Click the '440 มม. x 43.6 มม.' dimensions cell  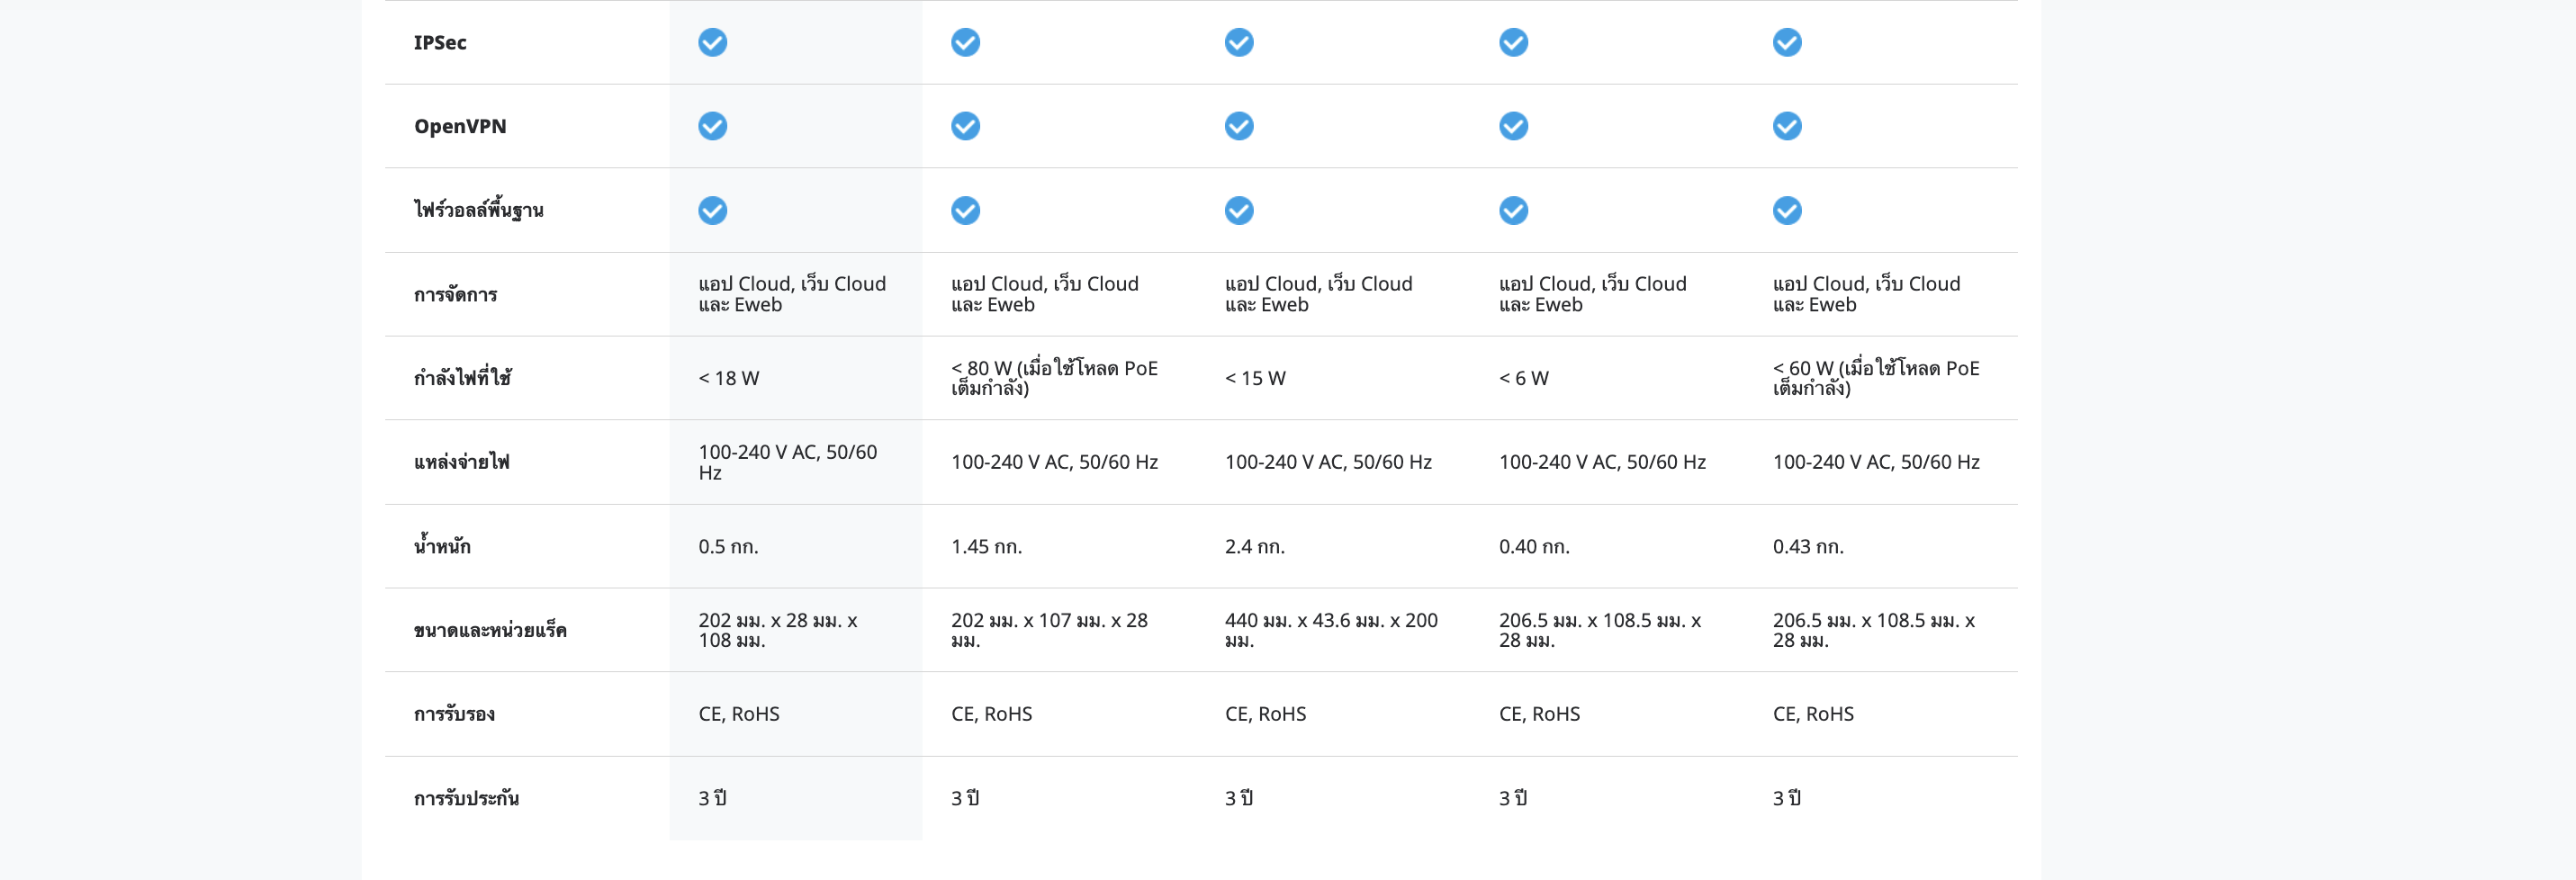[1330, 630]
